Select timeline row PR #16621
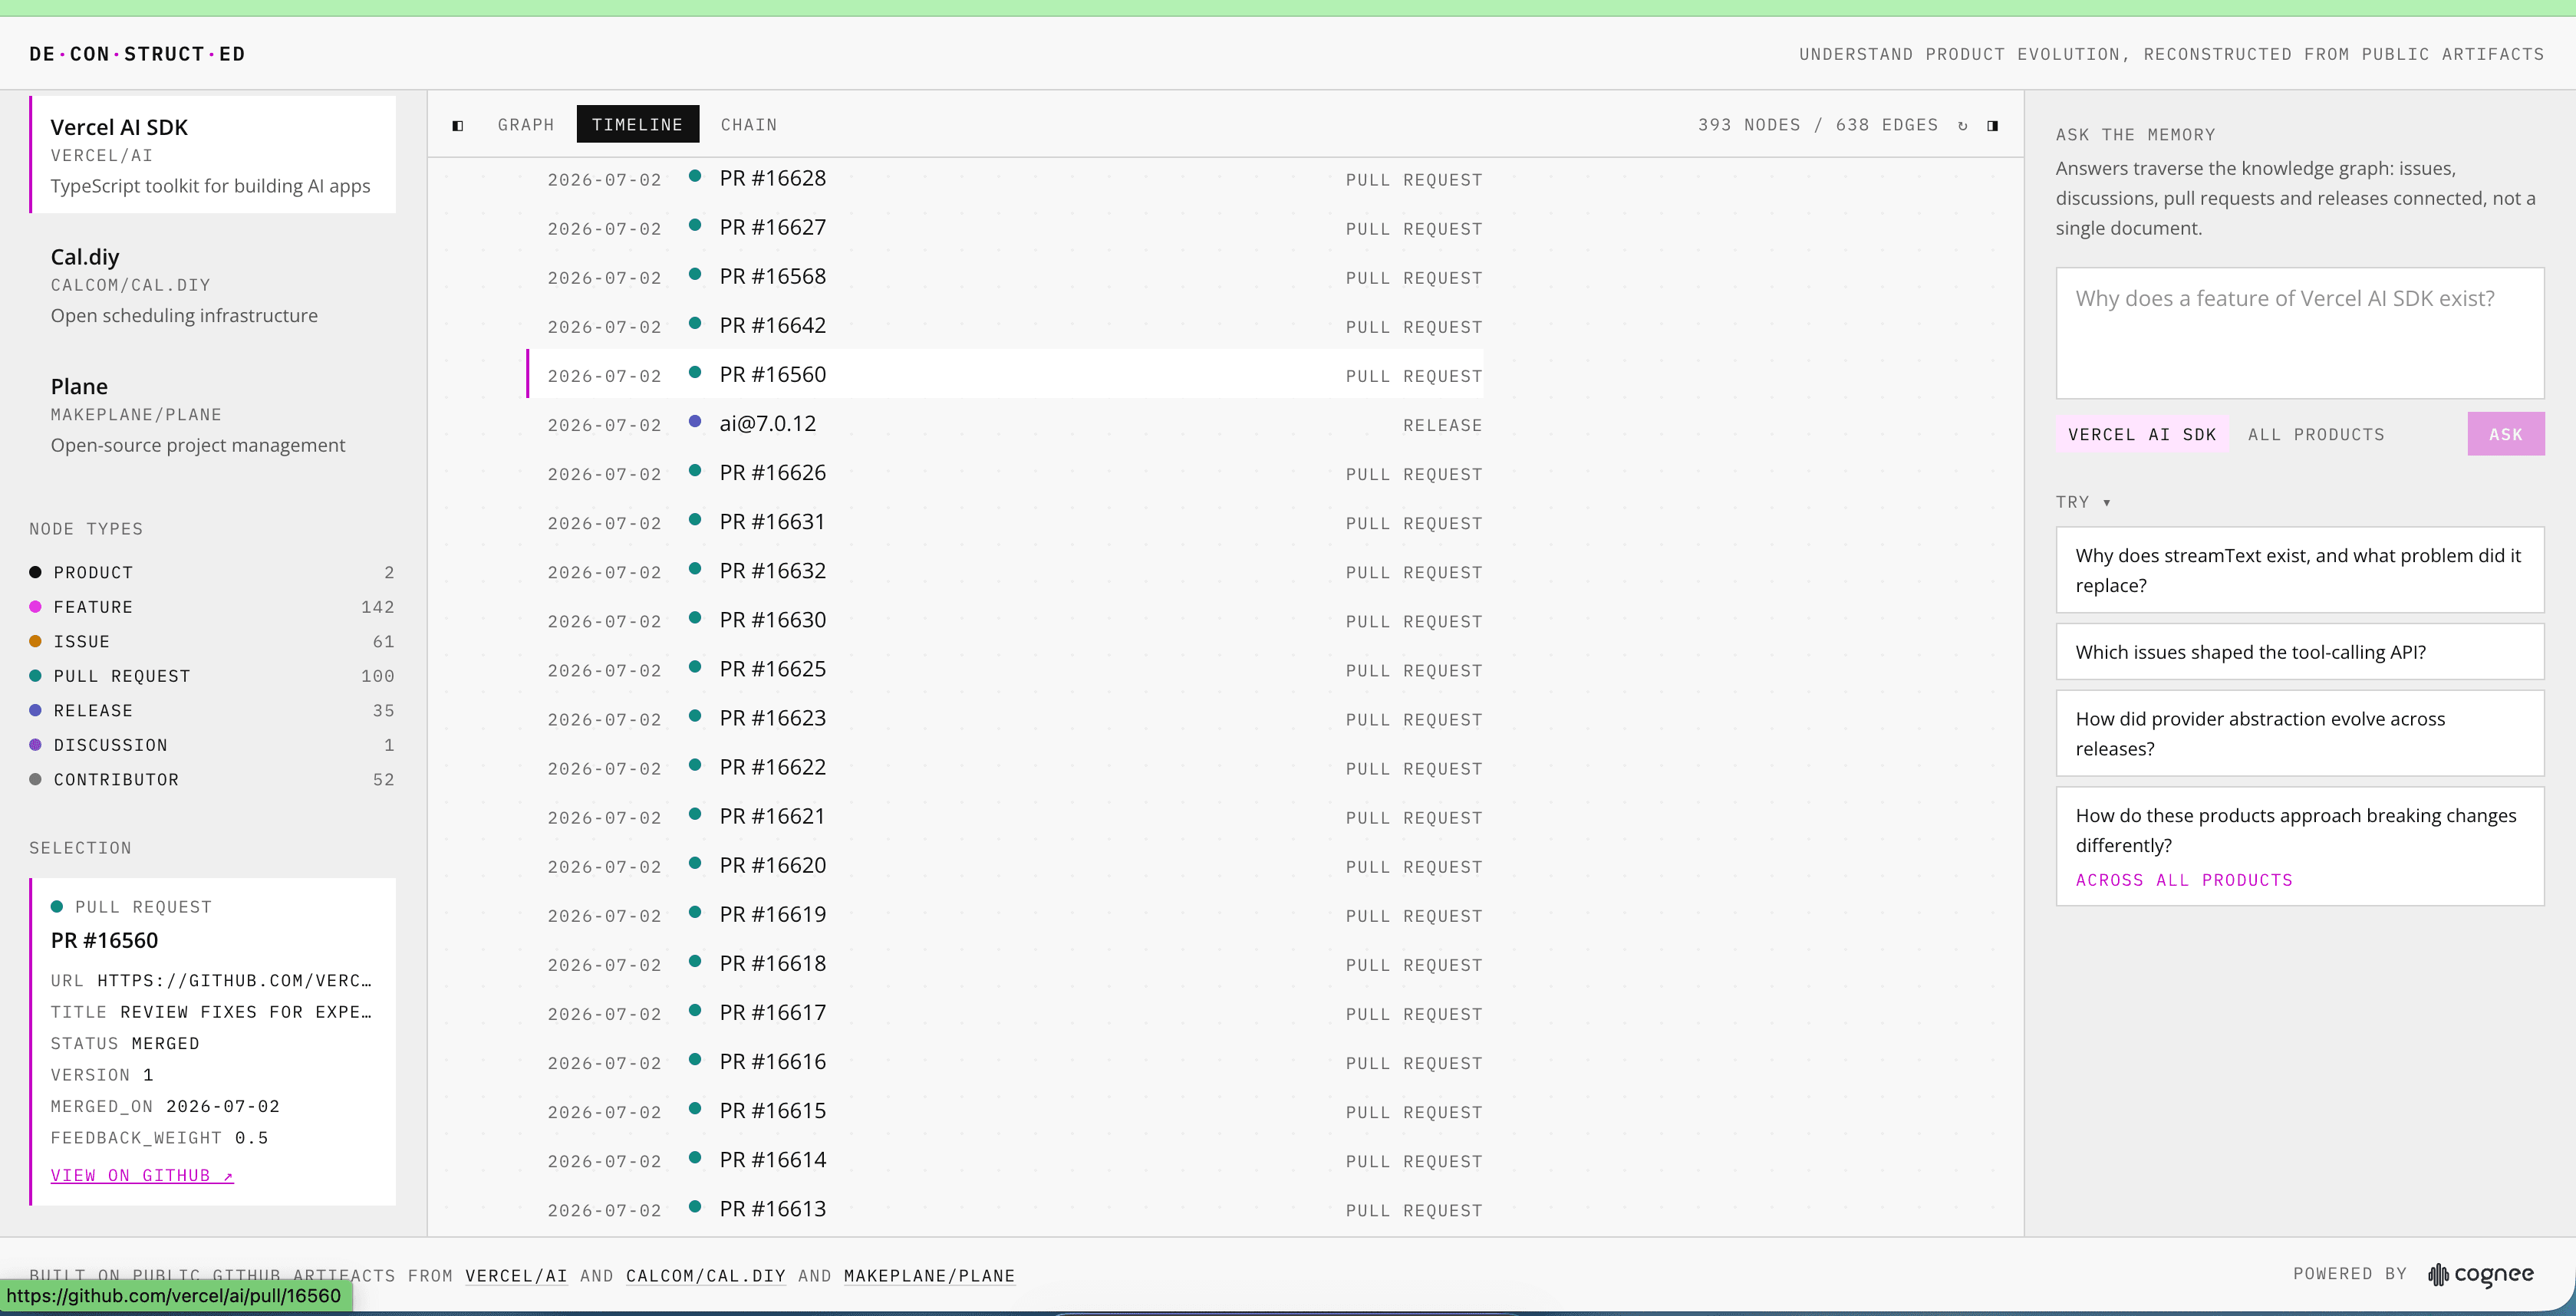Image resolution: width=2576 pixels, height=1316 pixels. [1005, 815]
